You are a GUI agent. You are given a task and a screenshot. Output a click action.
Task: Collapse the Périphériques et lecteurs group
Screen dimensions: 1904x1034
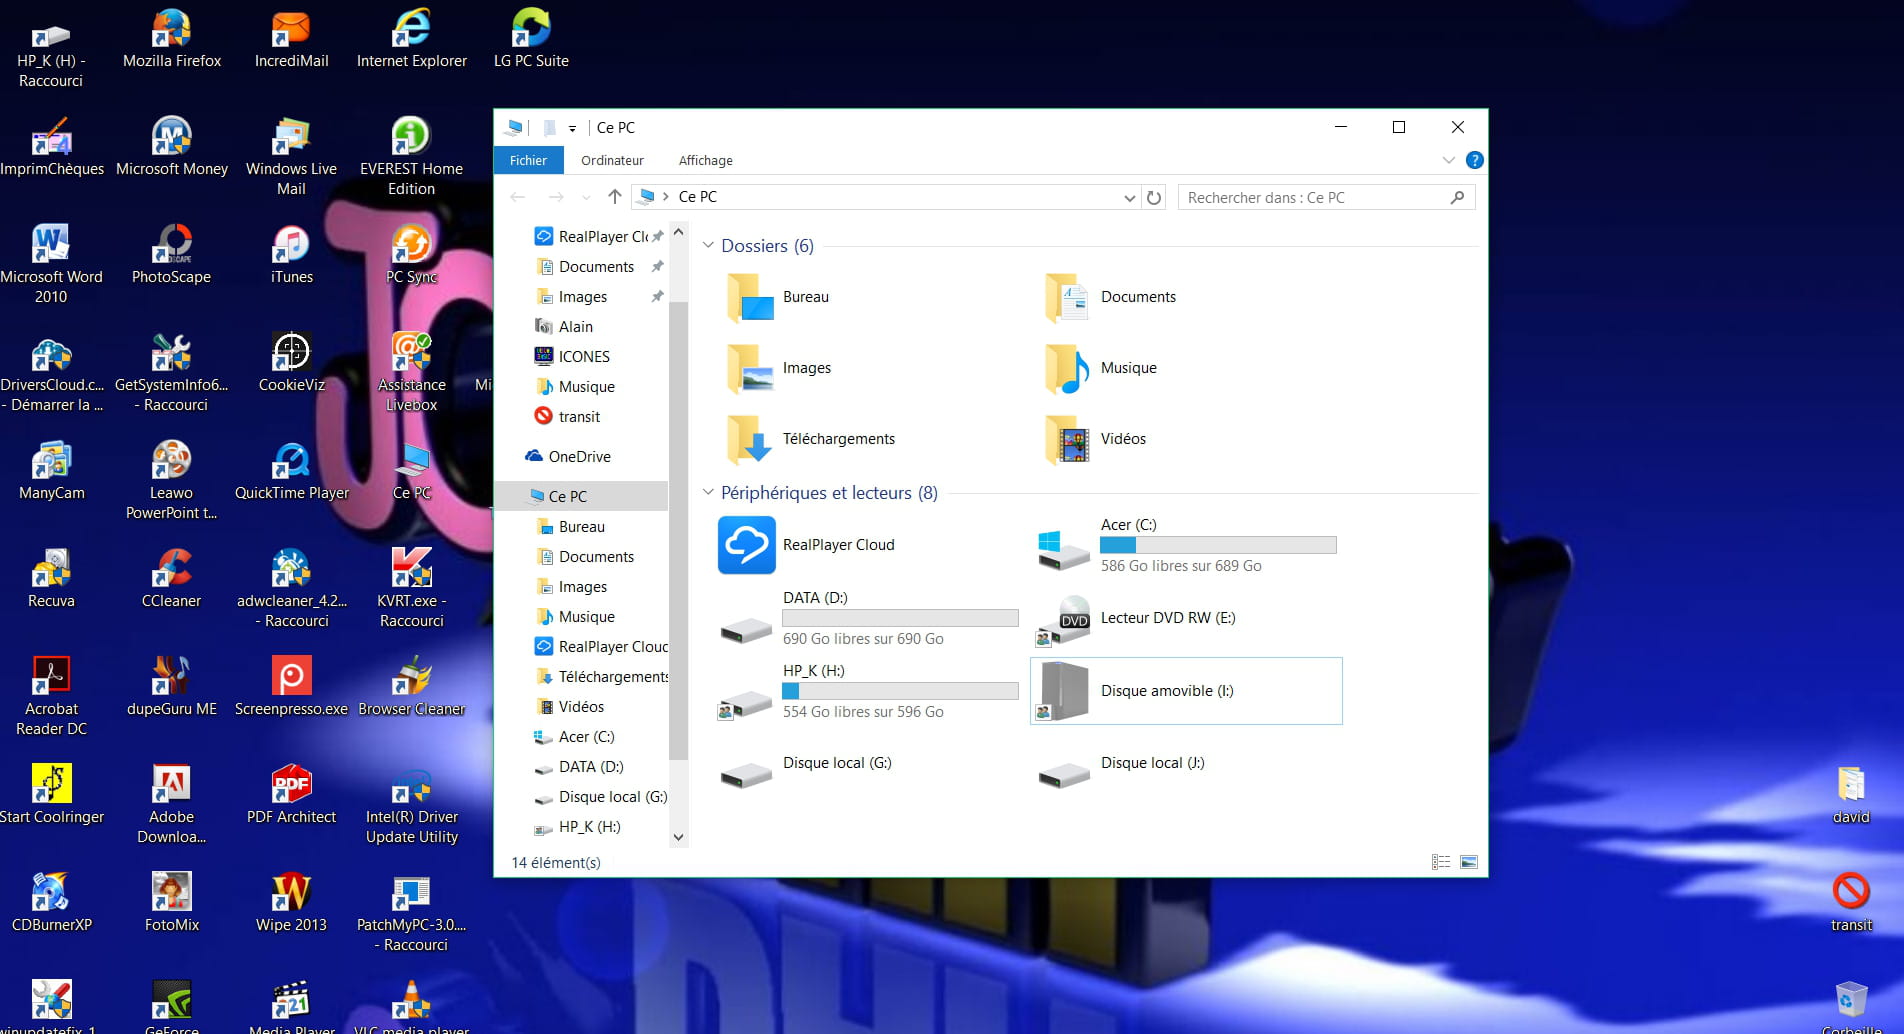point(708,492)
